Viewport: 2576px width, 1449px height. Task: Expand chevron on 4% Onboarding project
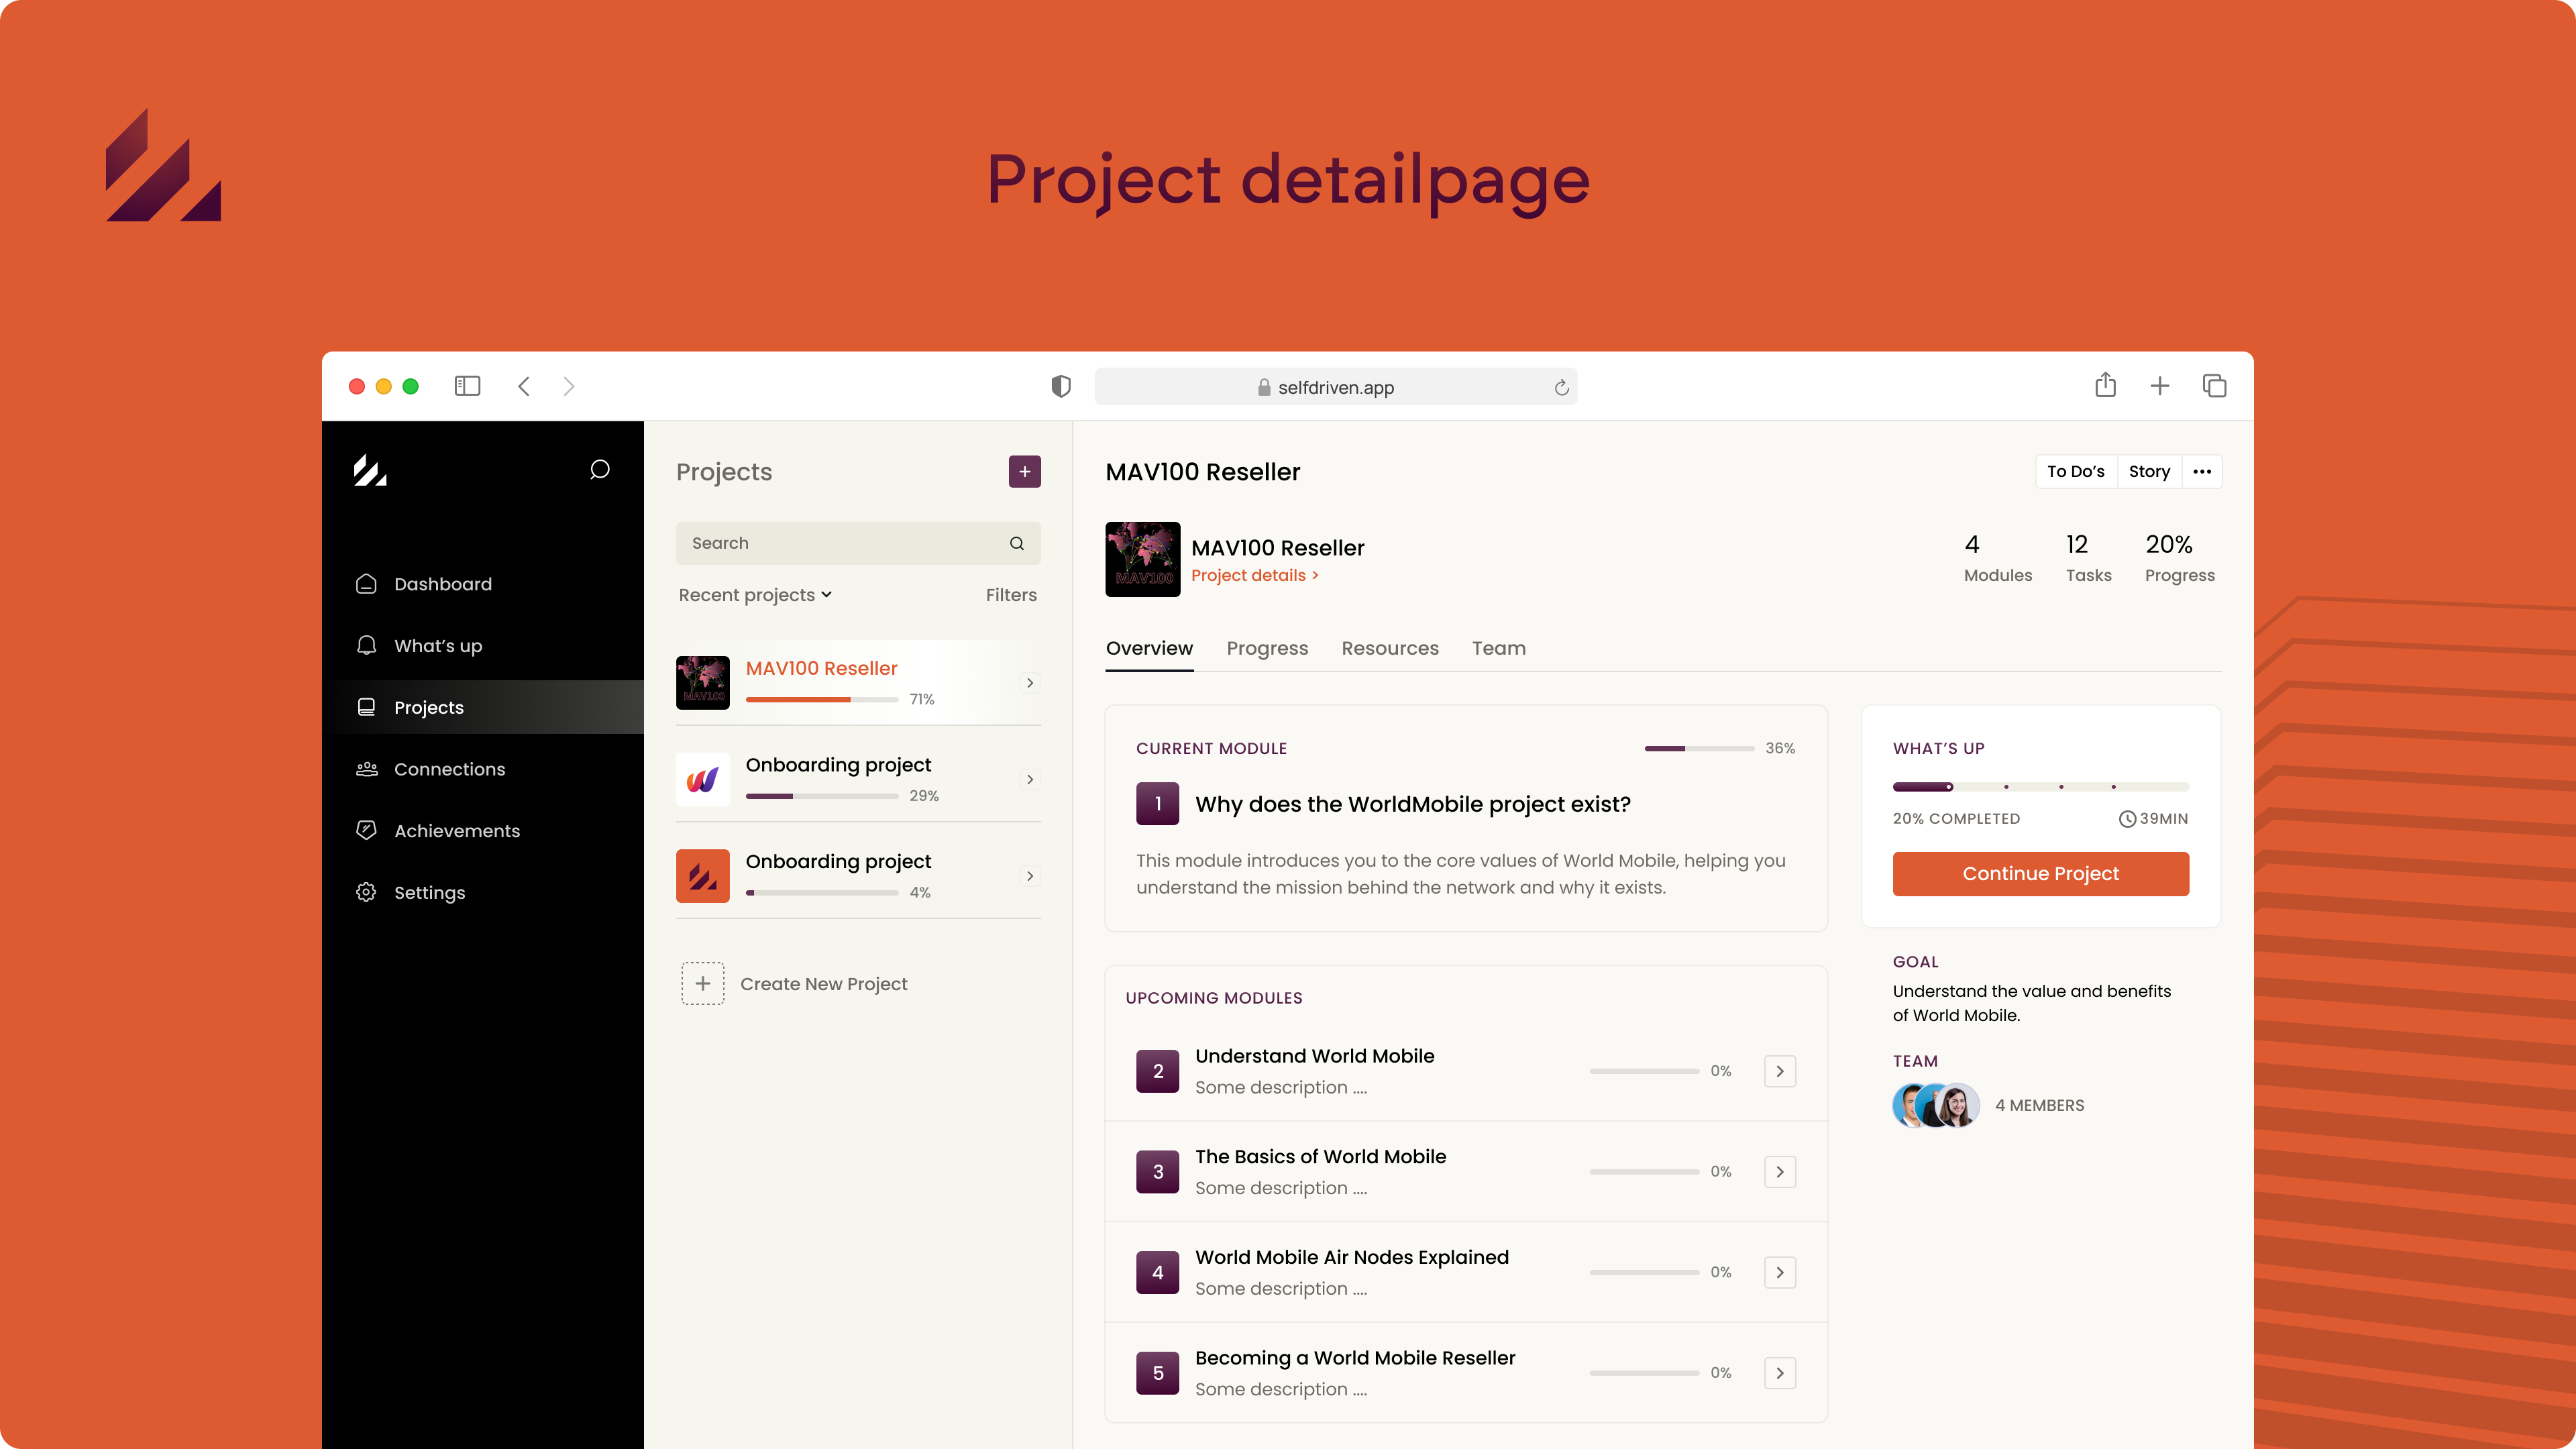tap(1030, 876)
